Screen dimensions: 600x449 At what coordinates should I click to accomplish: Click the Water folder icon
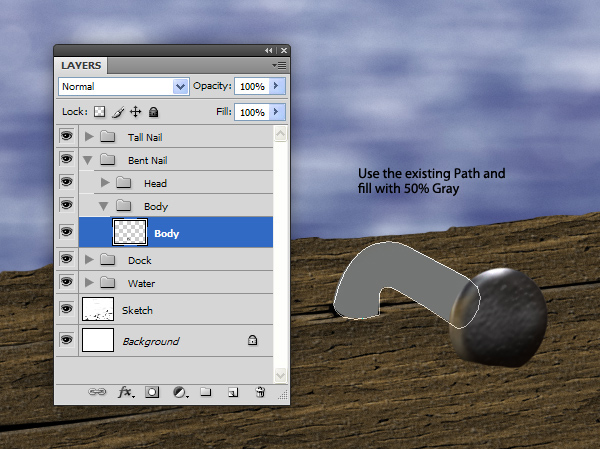pos(108,283)
